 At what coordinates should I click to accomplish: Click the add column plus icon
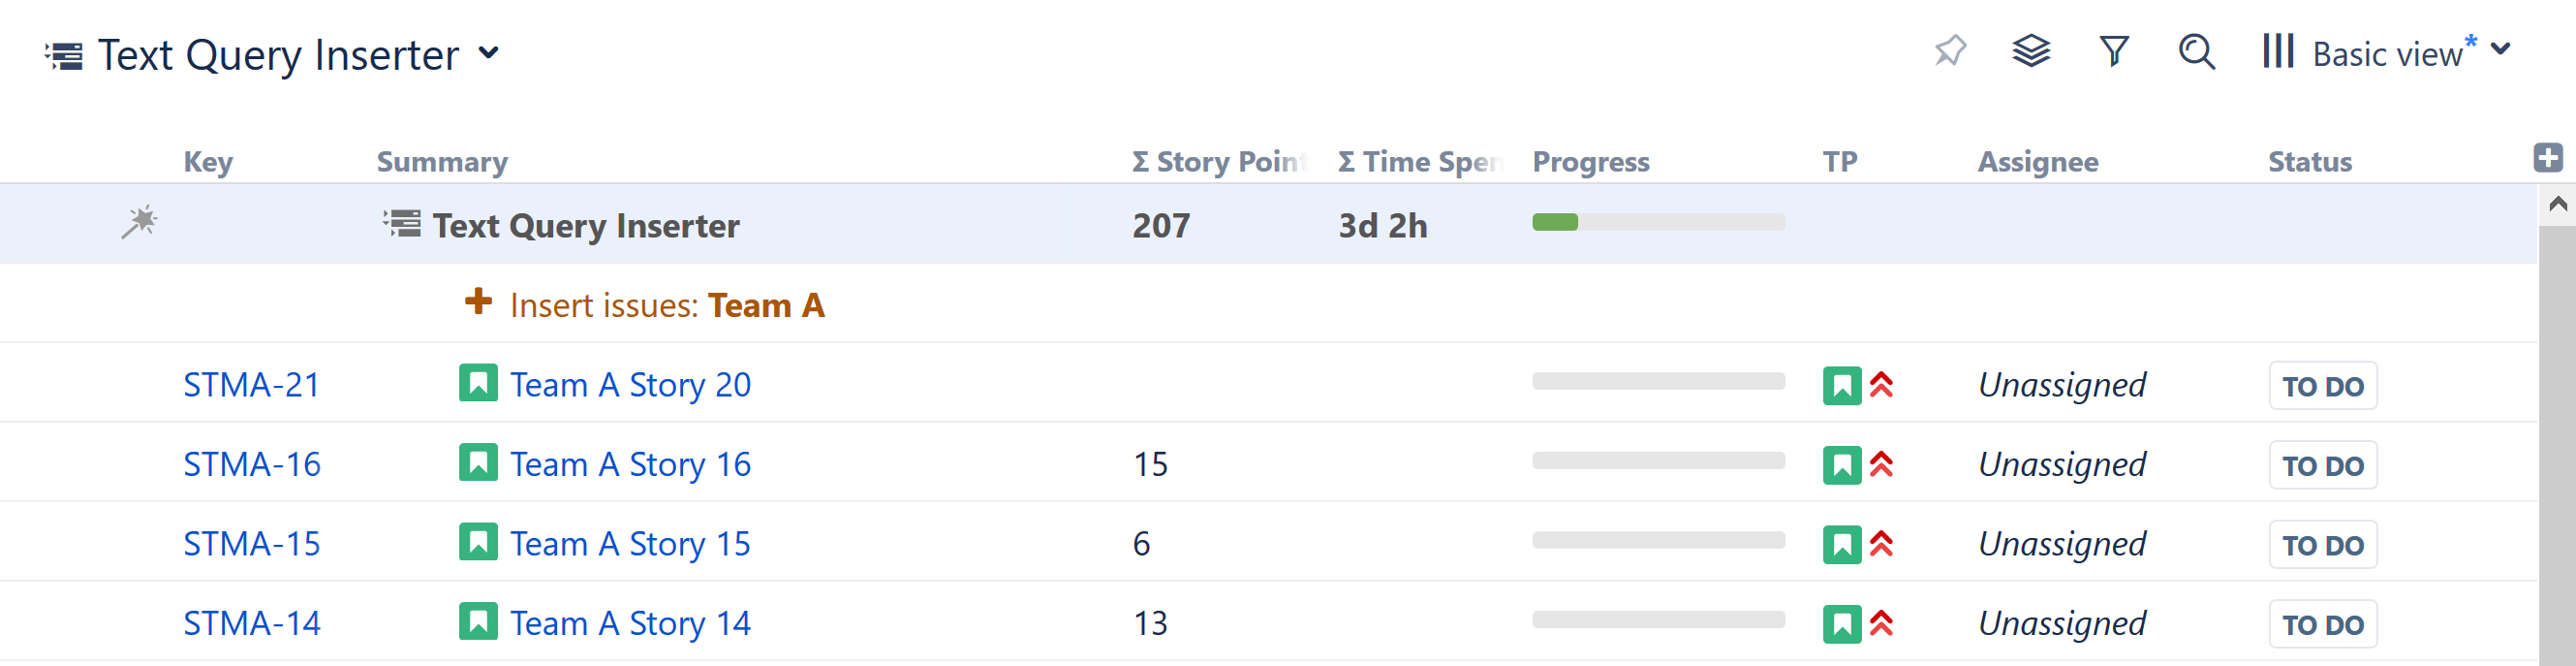pos(2547,158)
